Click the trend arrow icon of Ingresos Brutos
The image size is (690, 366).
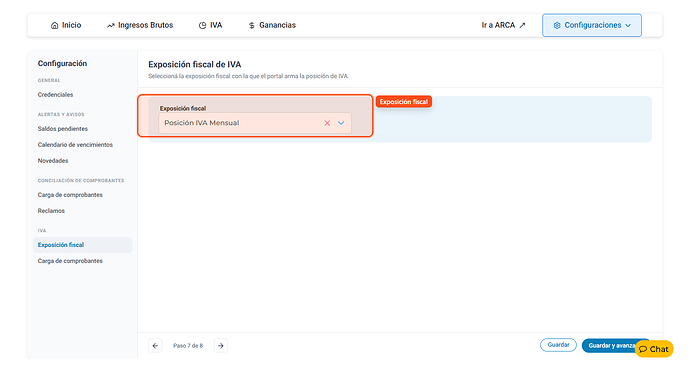tap(110, 26)
